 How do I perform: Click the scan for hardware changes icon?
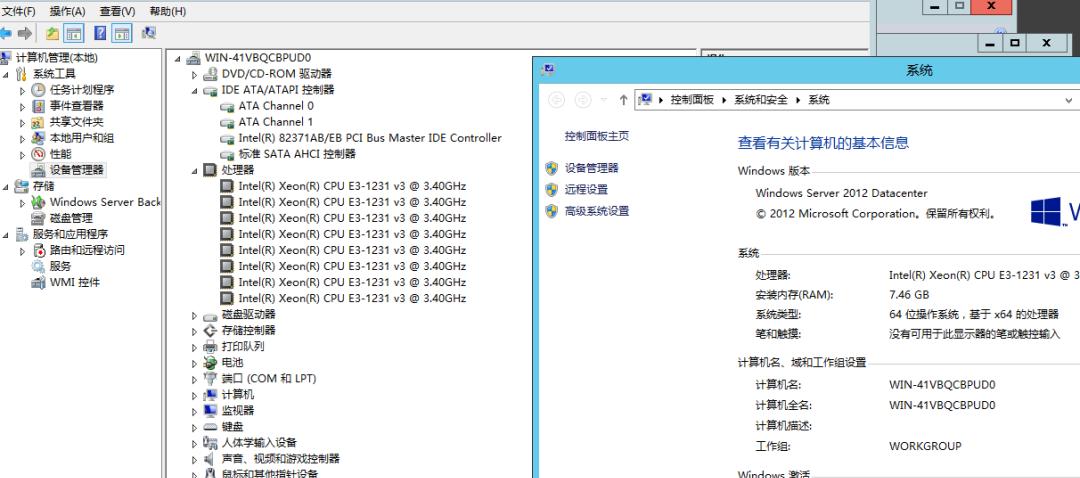[x=149, y=33]
